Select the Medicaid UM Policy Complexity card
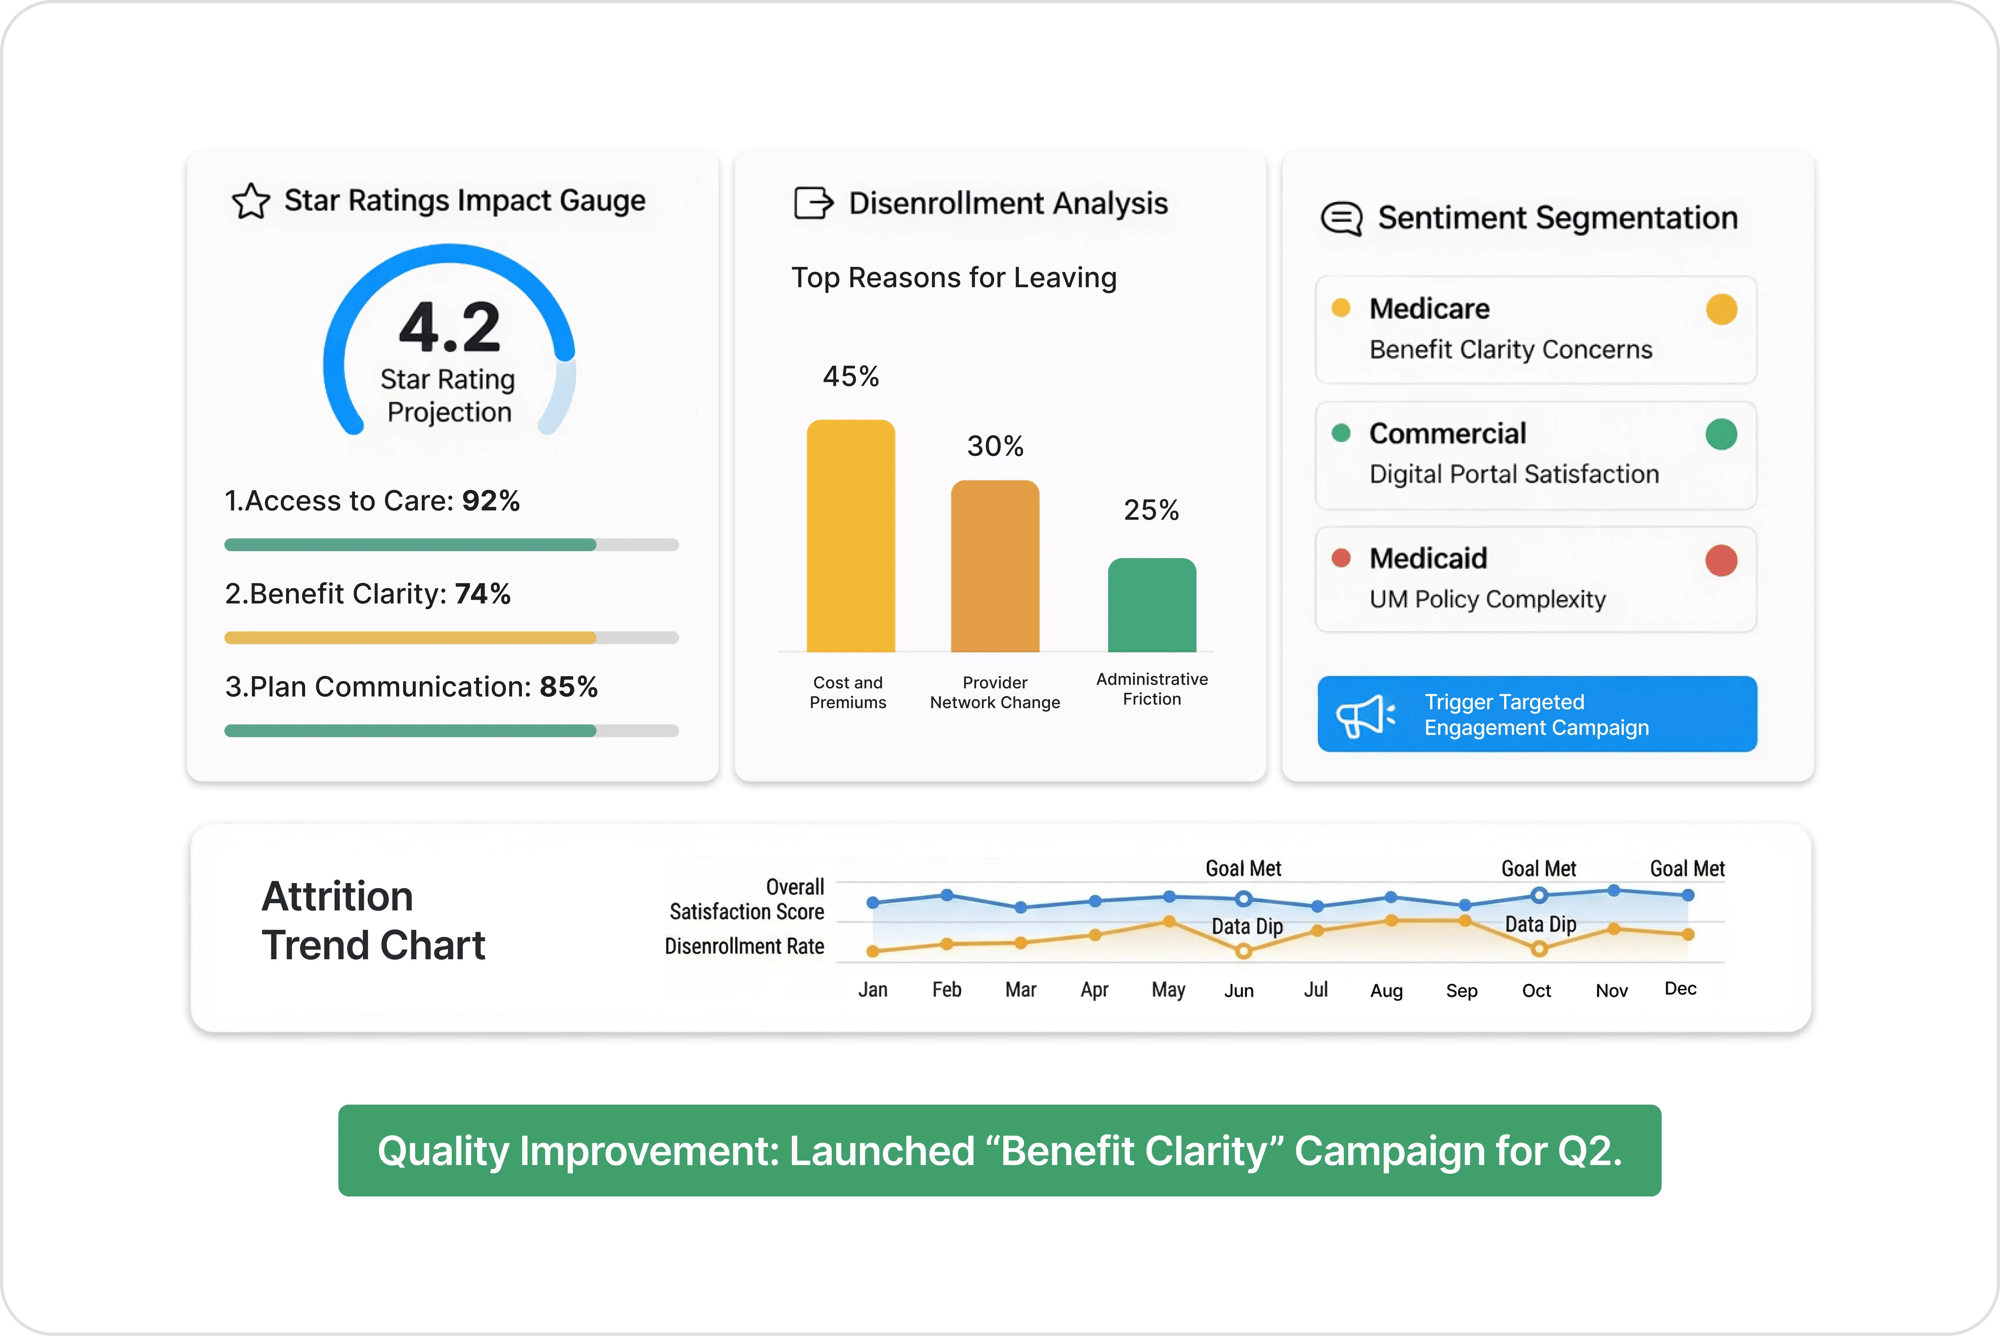Viewport: 2000px width, 1336px height. click(x=1535, y=579)
